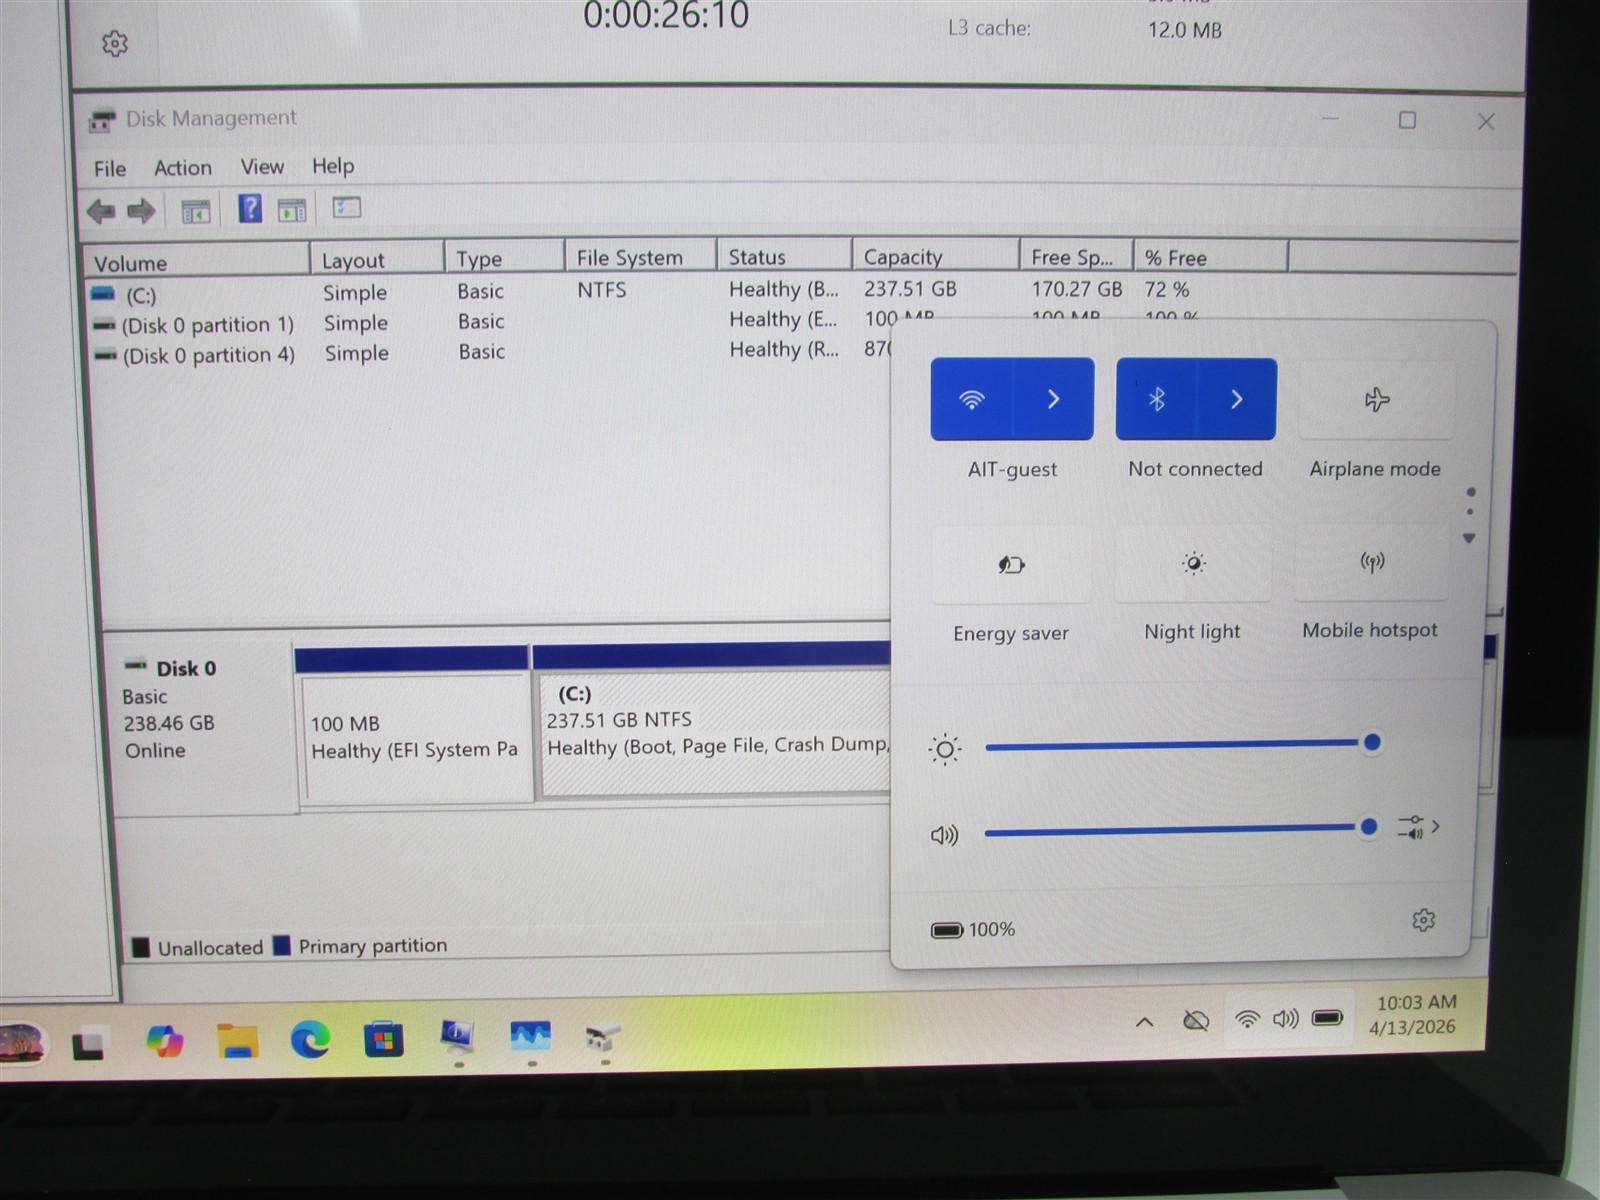1600x1200 pixels.
Task: Click Disk Management icon on taskbar
Action: 602,1037
